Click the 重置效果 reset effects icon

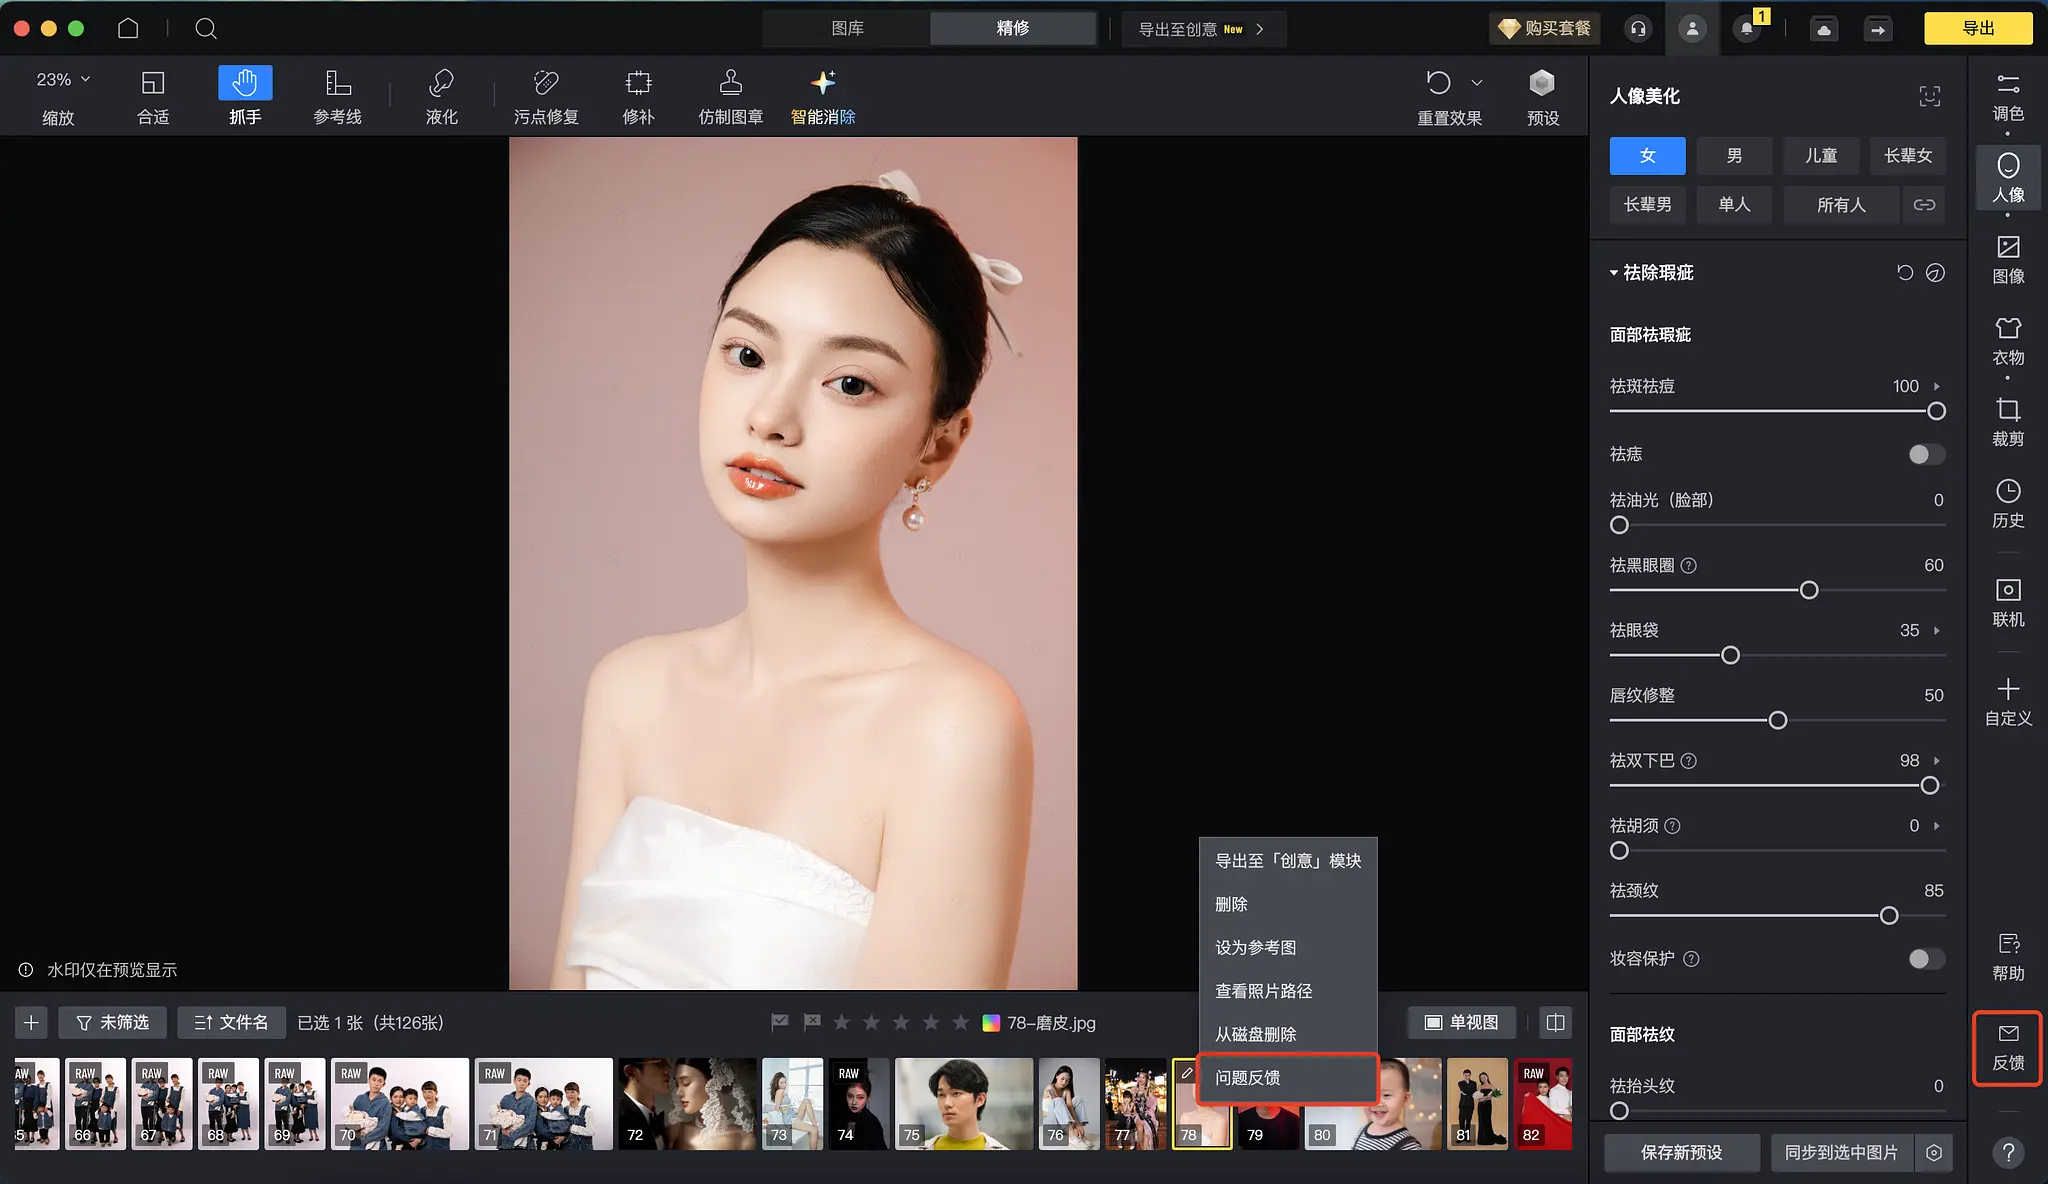pos(1438,82)
